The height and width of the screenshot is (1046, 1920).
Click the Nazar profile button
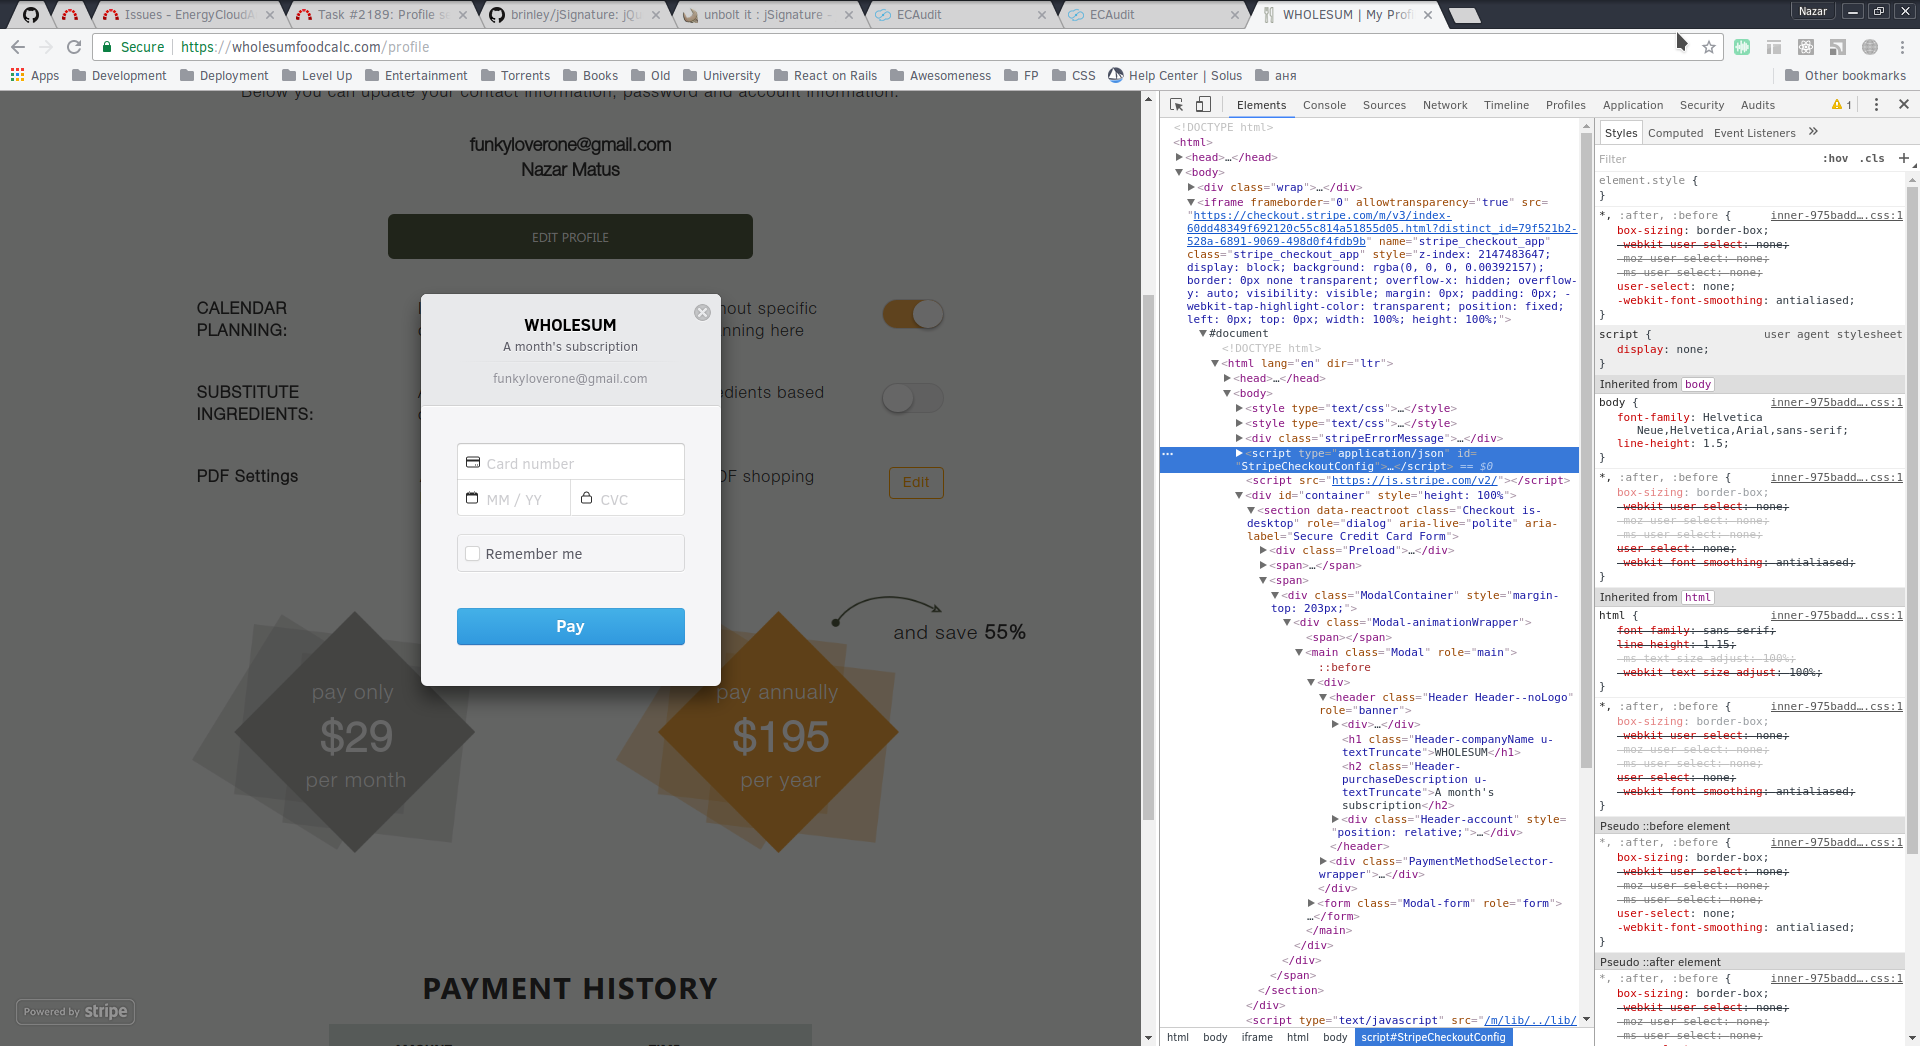point(1813,11)
